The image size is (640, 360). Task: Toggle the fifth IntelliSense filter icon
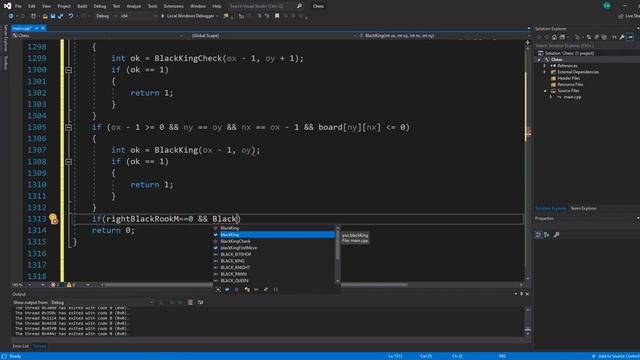click(x=256, y=289)
